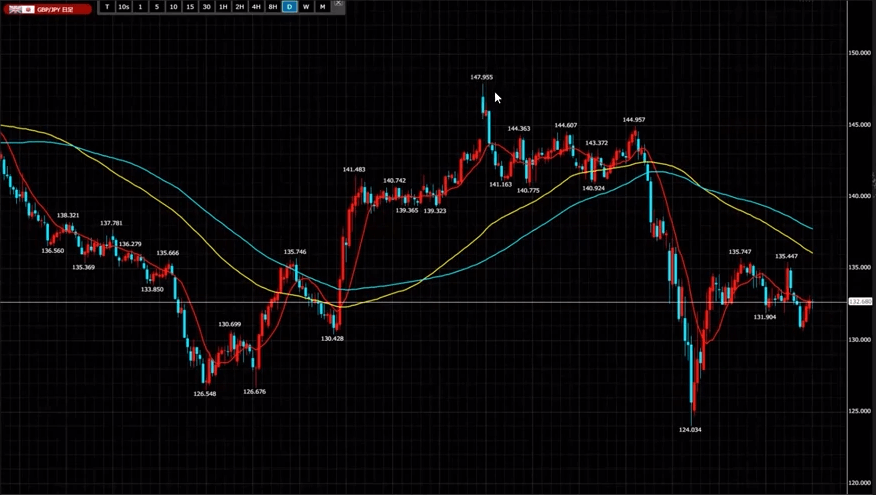Switch to 1H hourly timeframe
Screen dimensions: 876x495
click(x=224, y=7)
